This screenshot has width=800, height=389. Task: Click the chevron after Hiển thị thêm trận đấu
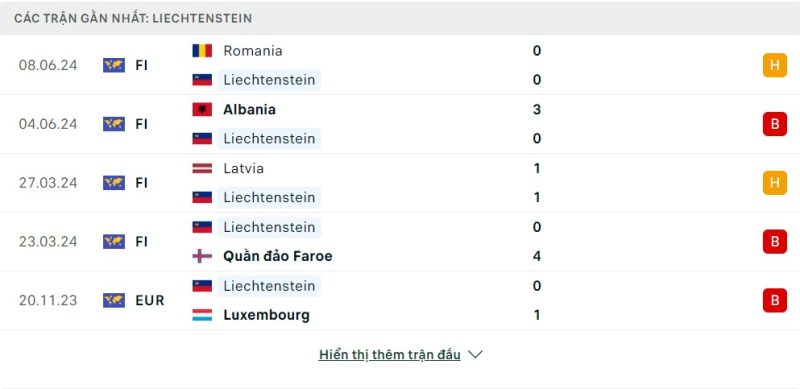coord(475,354)
